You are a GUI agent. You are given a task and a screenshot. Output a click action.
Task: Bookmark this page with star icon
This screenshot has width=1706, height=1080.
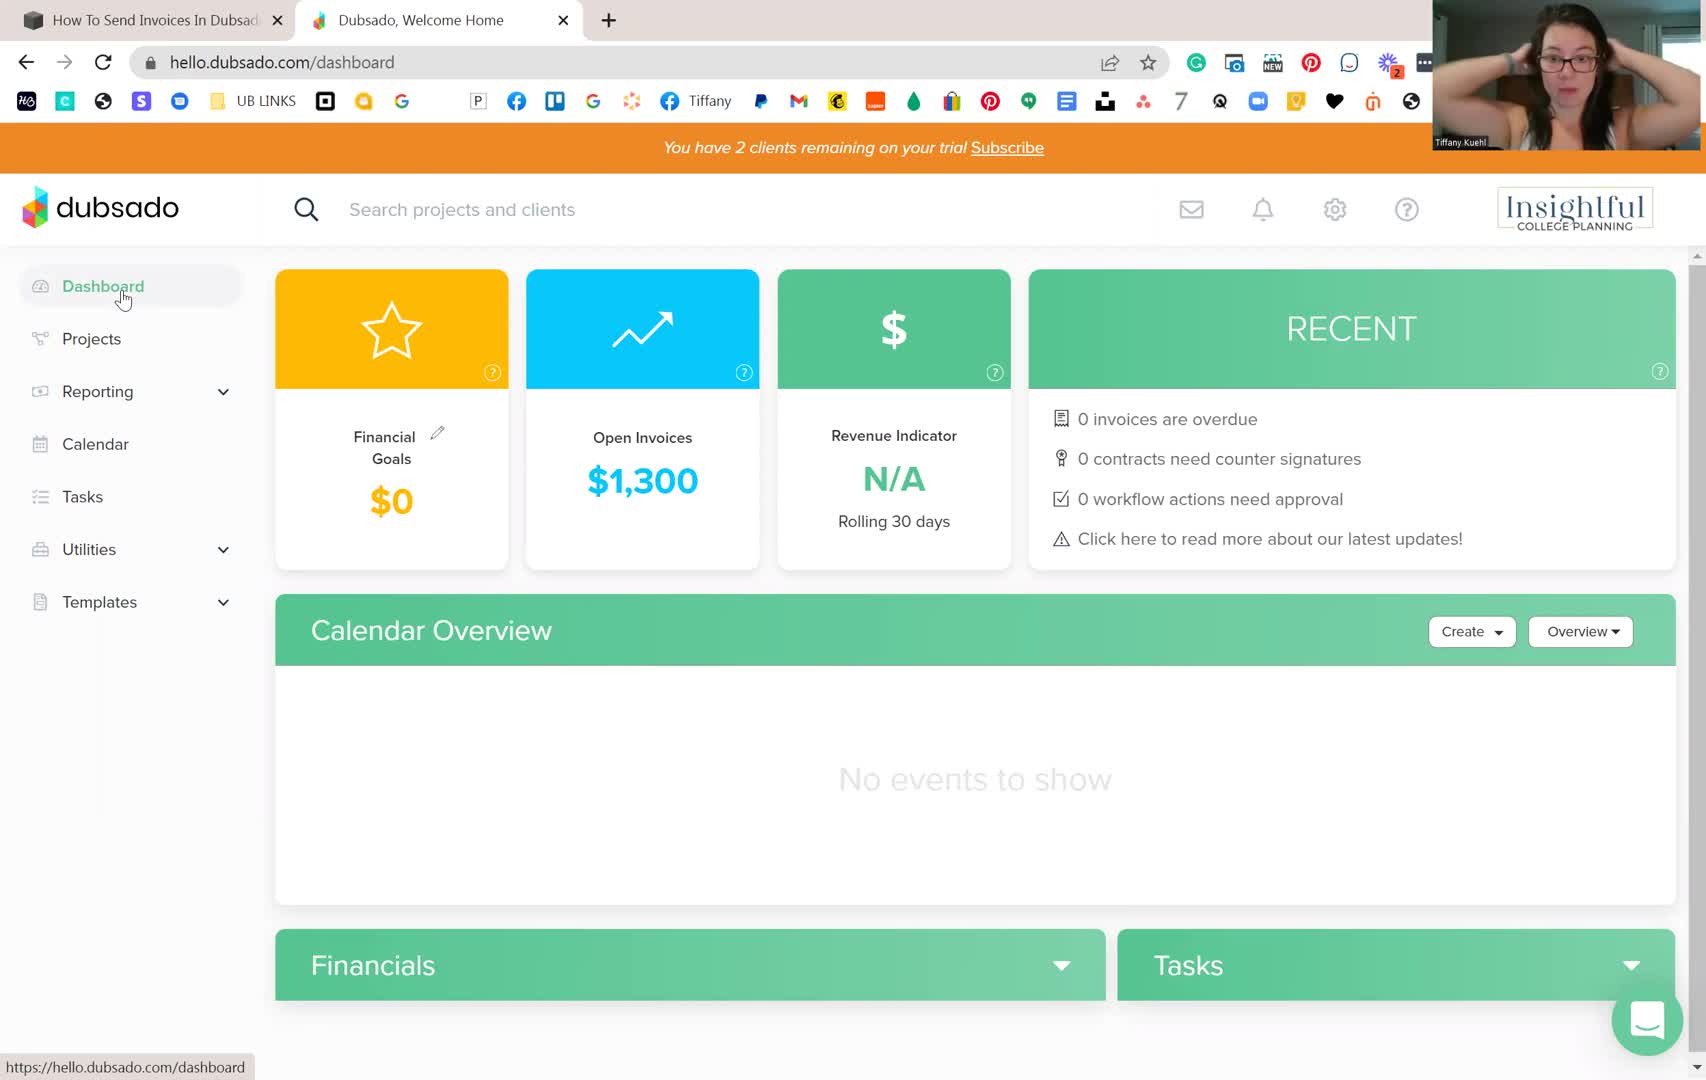point(1148,63)
